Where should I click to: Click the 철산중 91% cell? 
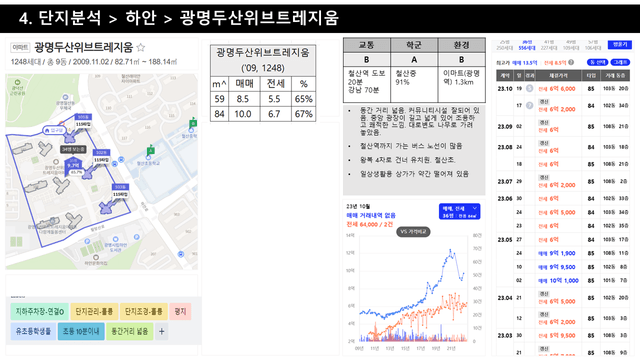click(414, 84)
